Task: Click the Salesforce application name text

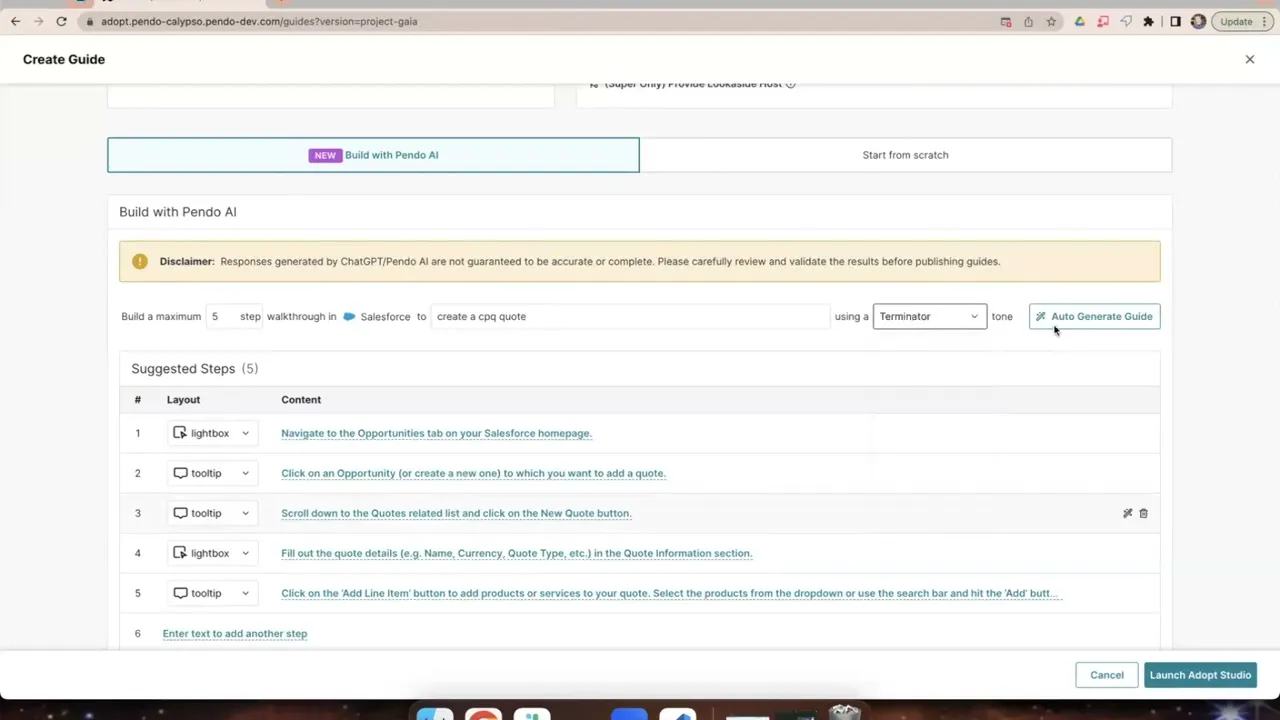Action: [x=385, y=317]
